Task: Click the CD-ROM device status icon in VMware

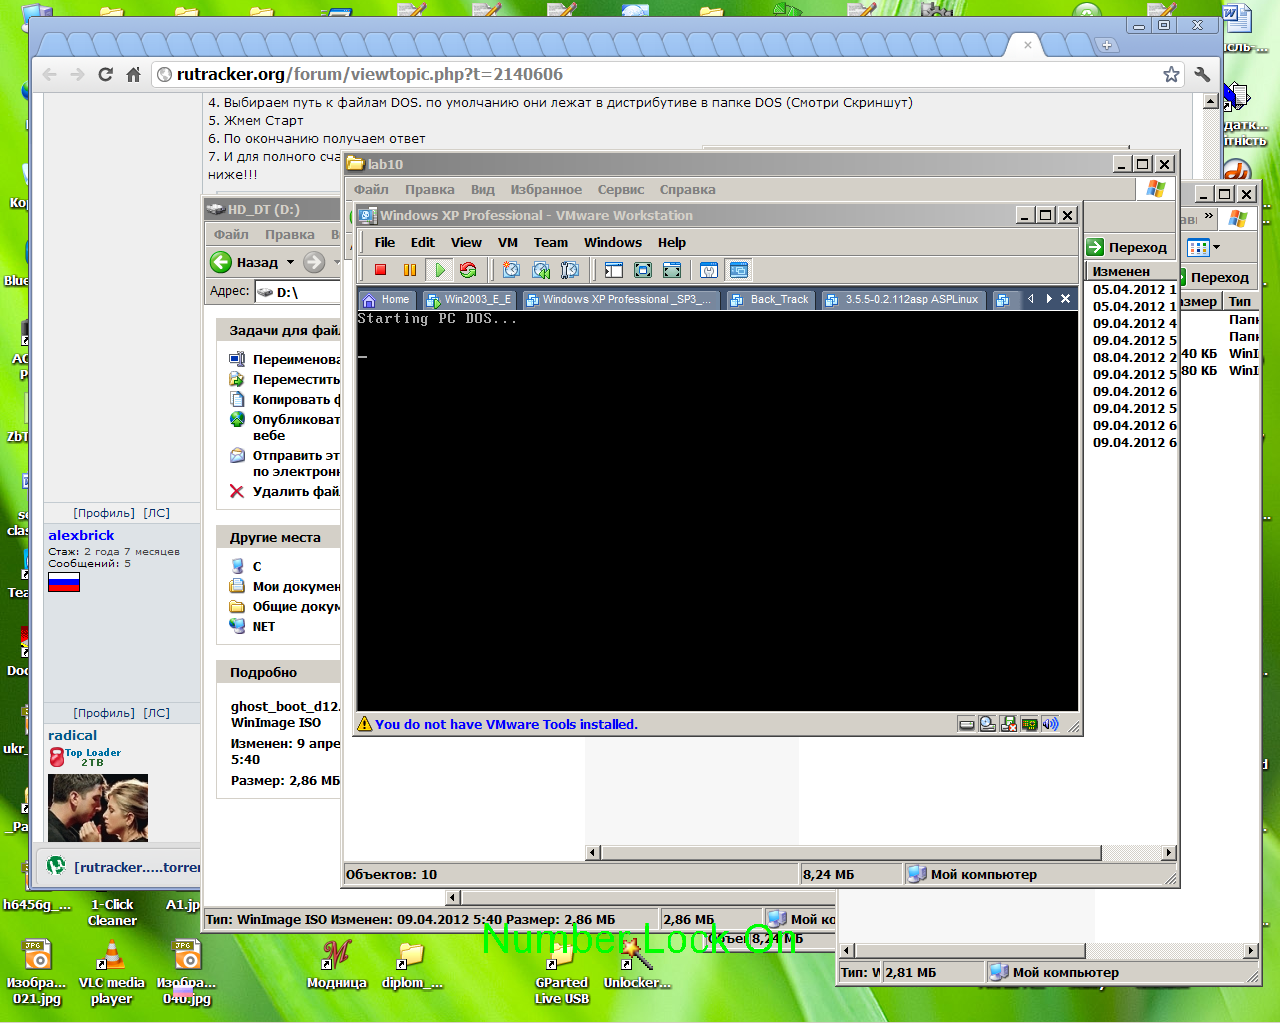Action: (x=987, y=724)
